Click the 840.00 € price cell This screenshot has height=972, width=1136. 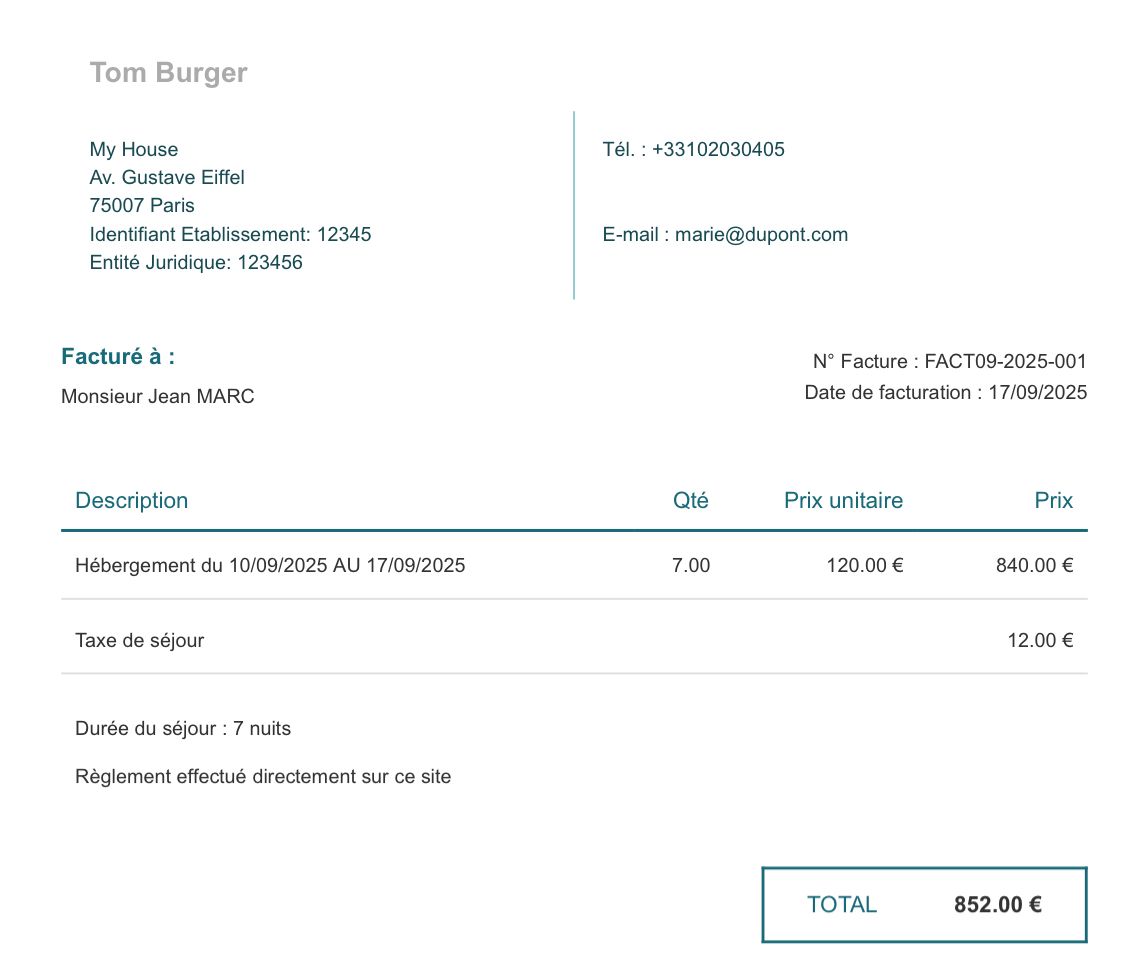1034,566
